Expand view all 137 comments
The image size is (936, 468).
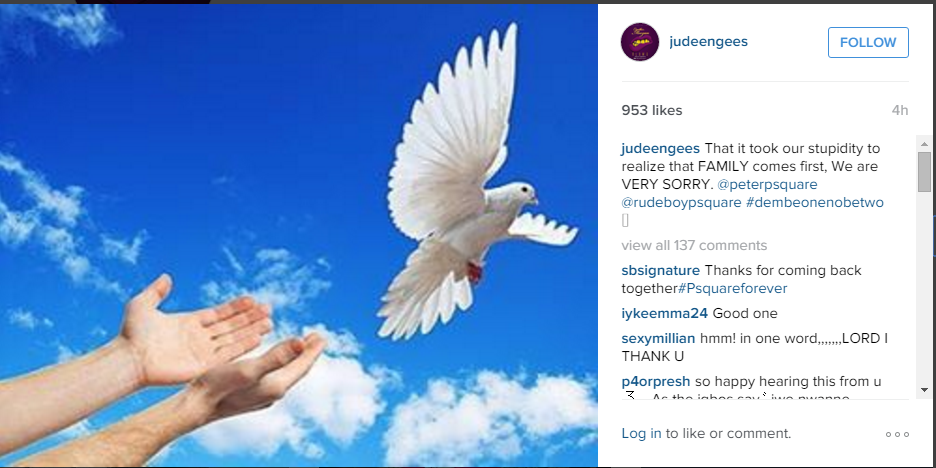point(694,245)
